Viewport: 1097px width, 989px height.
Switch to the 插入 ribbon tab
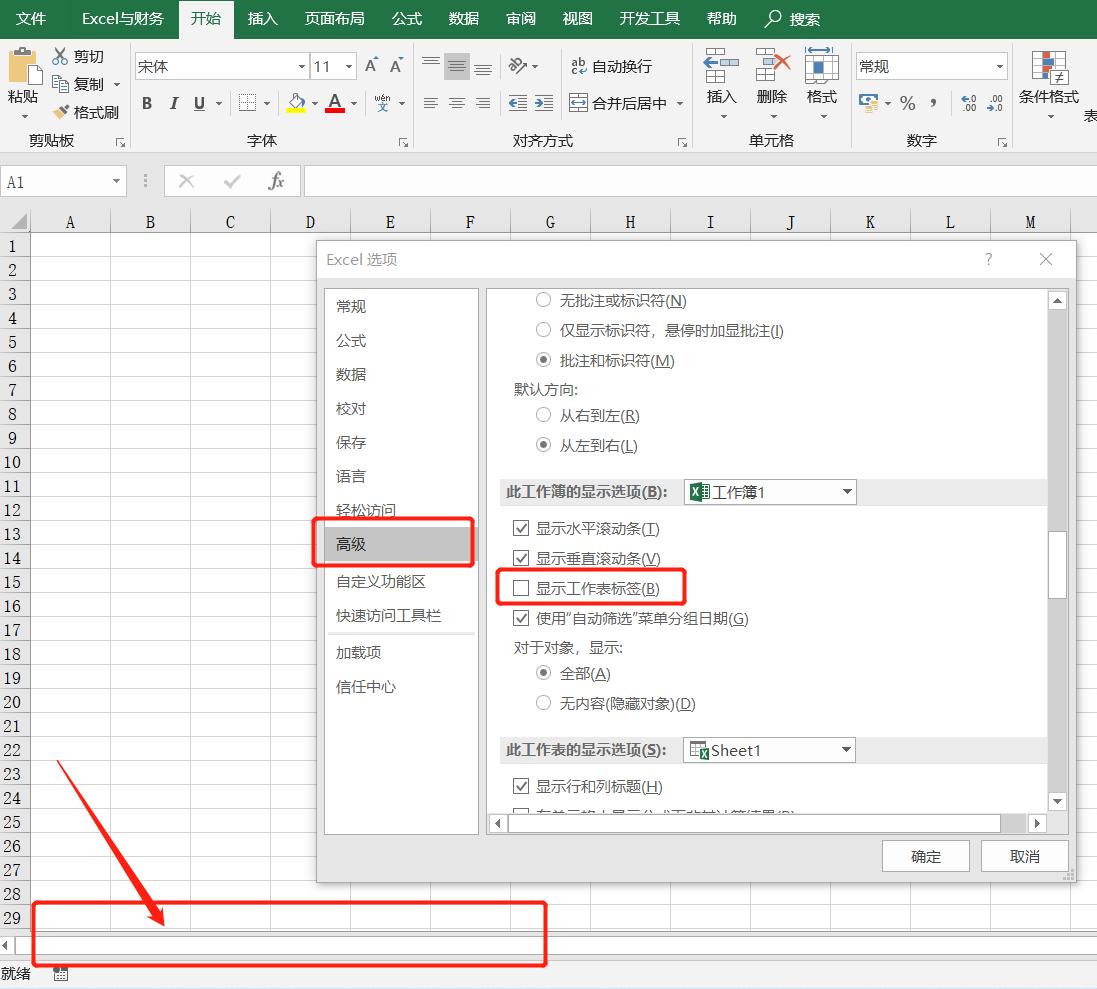262,18
